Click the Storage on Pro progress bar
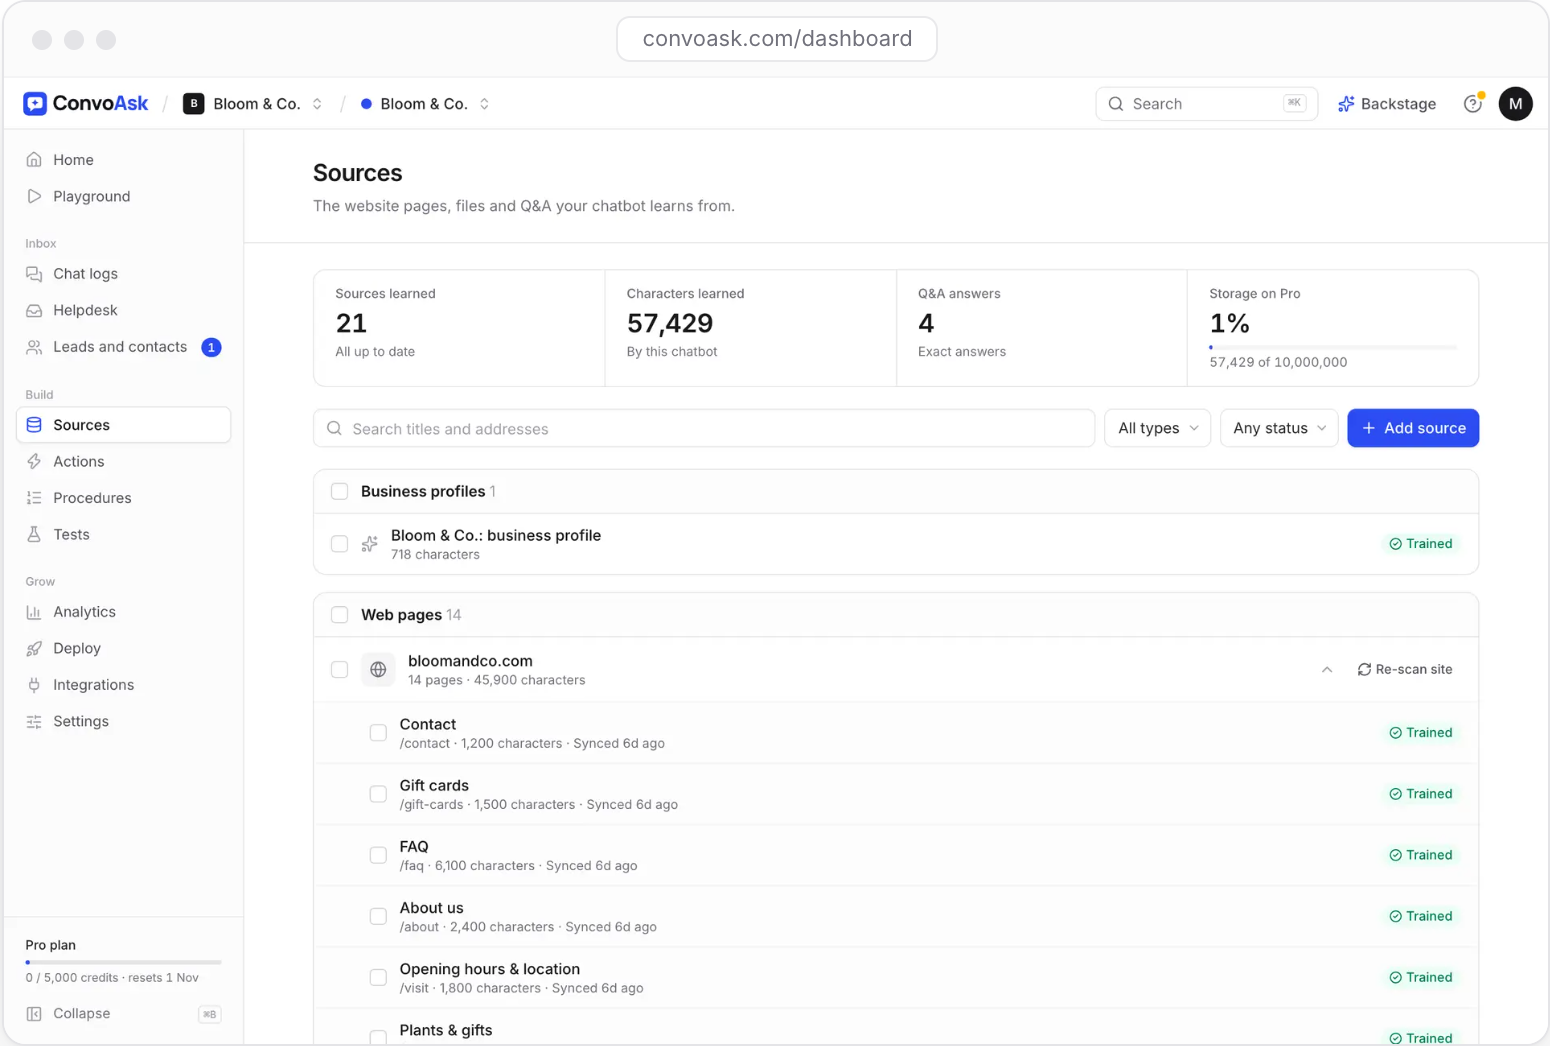Image resolution: width=1550 pixels, height=1046 pixels. pyautogui.click(x=1333, y=347)
